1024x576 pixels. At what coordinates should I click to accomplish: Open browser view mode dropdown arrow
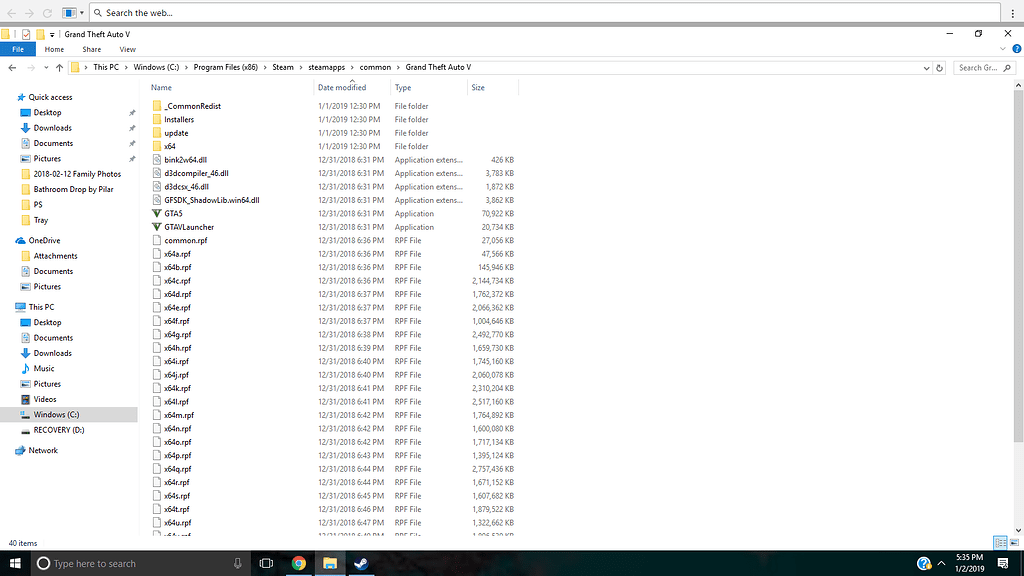[82, 12]
